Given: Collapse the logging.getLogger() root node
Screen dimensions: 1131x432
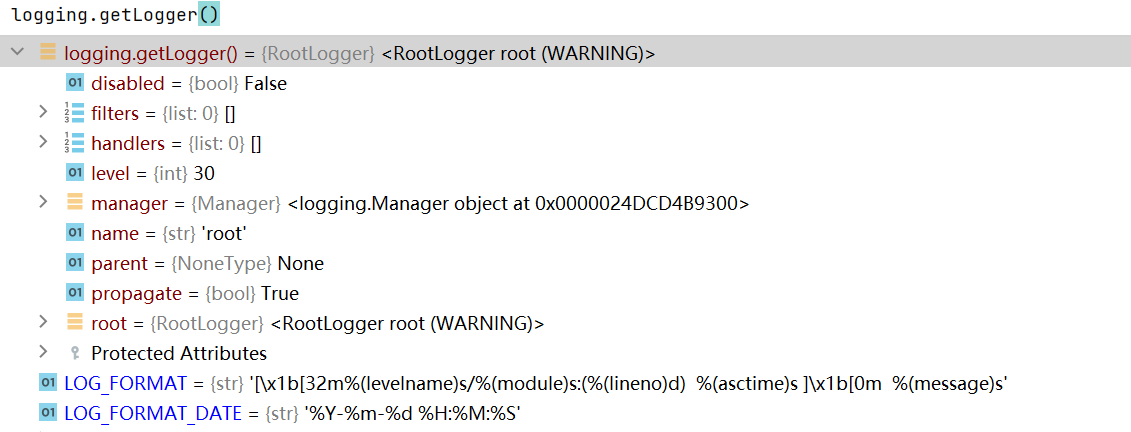Looking at the screenshot, I should coord(17,53).
